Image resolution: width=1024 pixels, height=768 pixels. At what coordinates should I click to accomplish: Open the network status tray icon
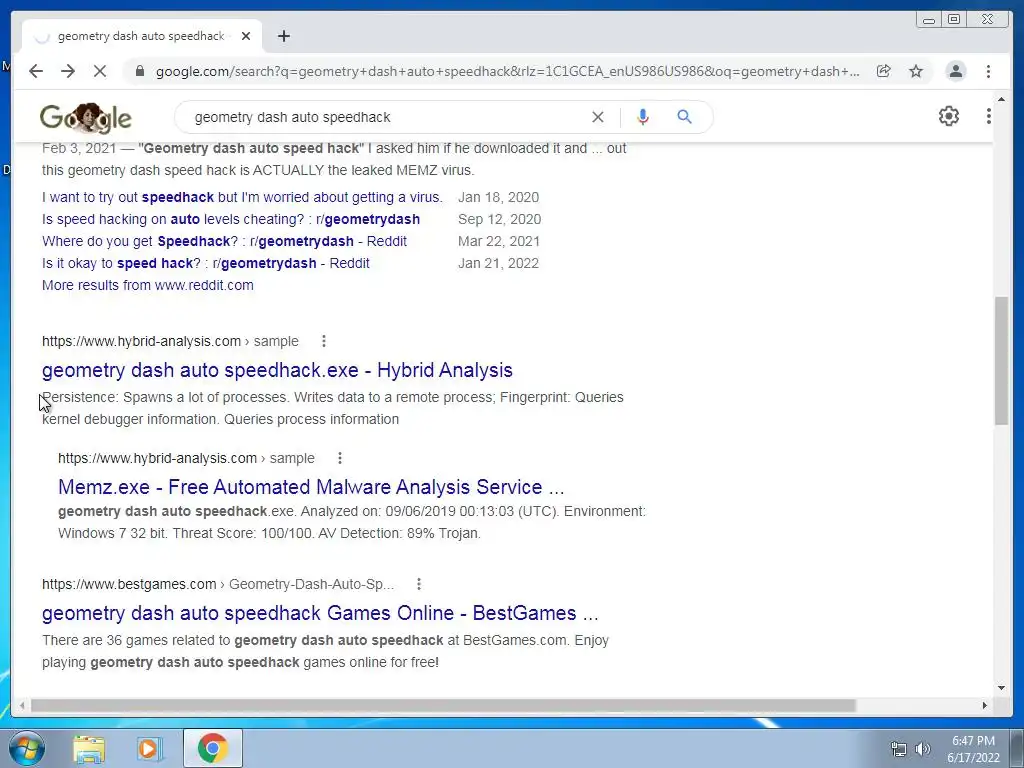[x=899, y=749]
